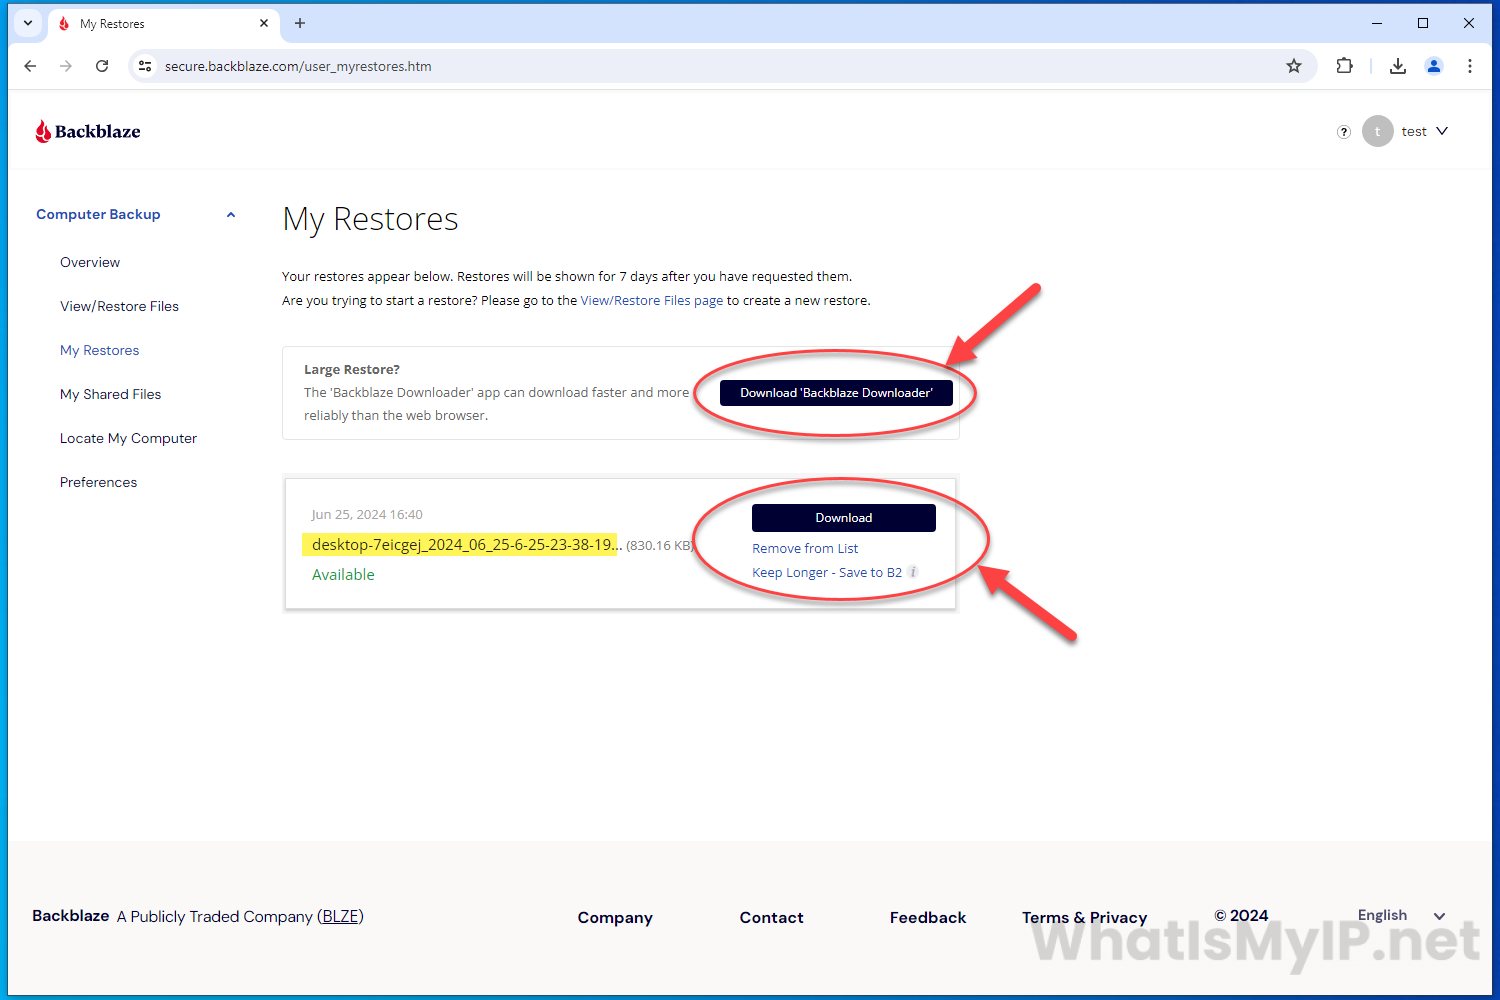Click the desktop-7eicgej restore file name

(467, 544)
